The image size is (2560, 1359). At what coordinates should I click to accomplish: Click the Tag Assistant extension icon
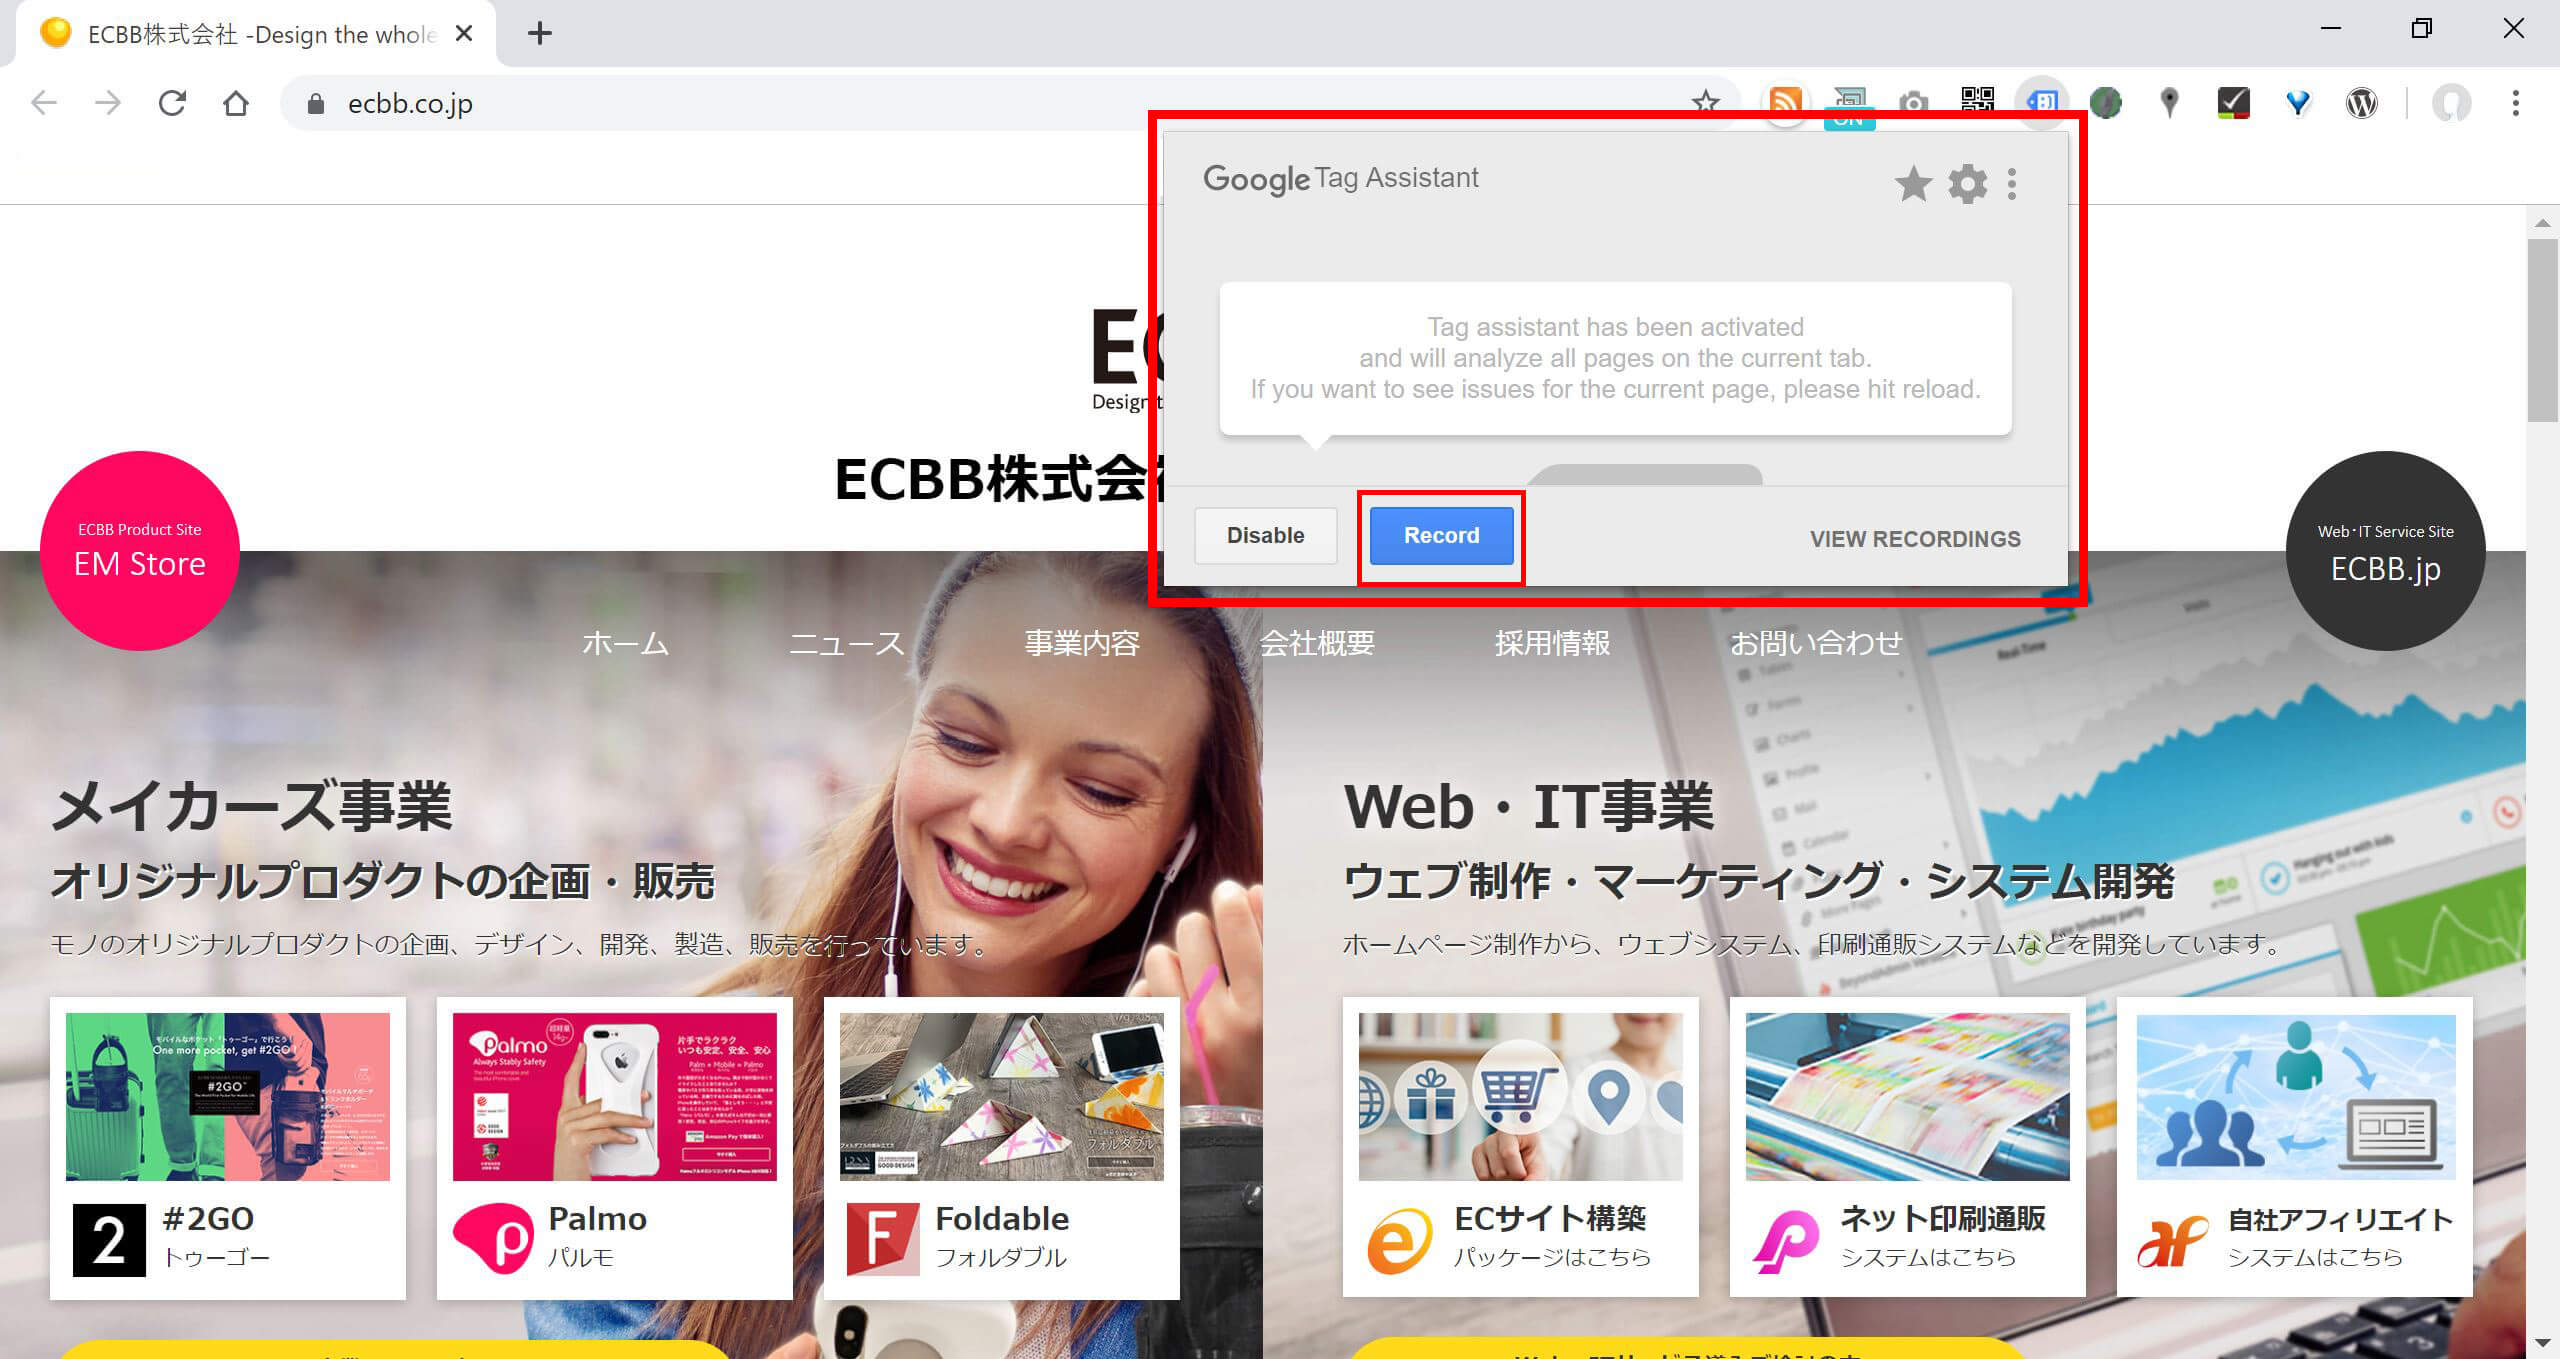[x=2041, y=102]
